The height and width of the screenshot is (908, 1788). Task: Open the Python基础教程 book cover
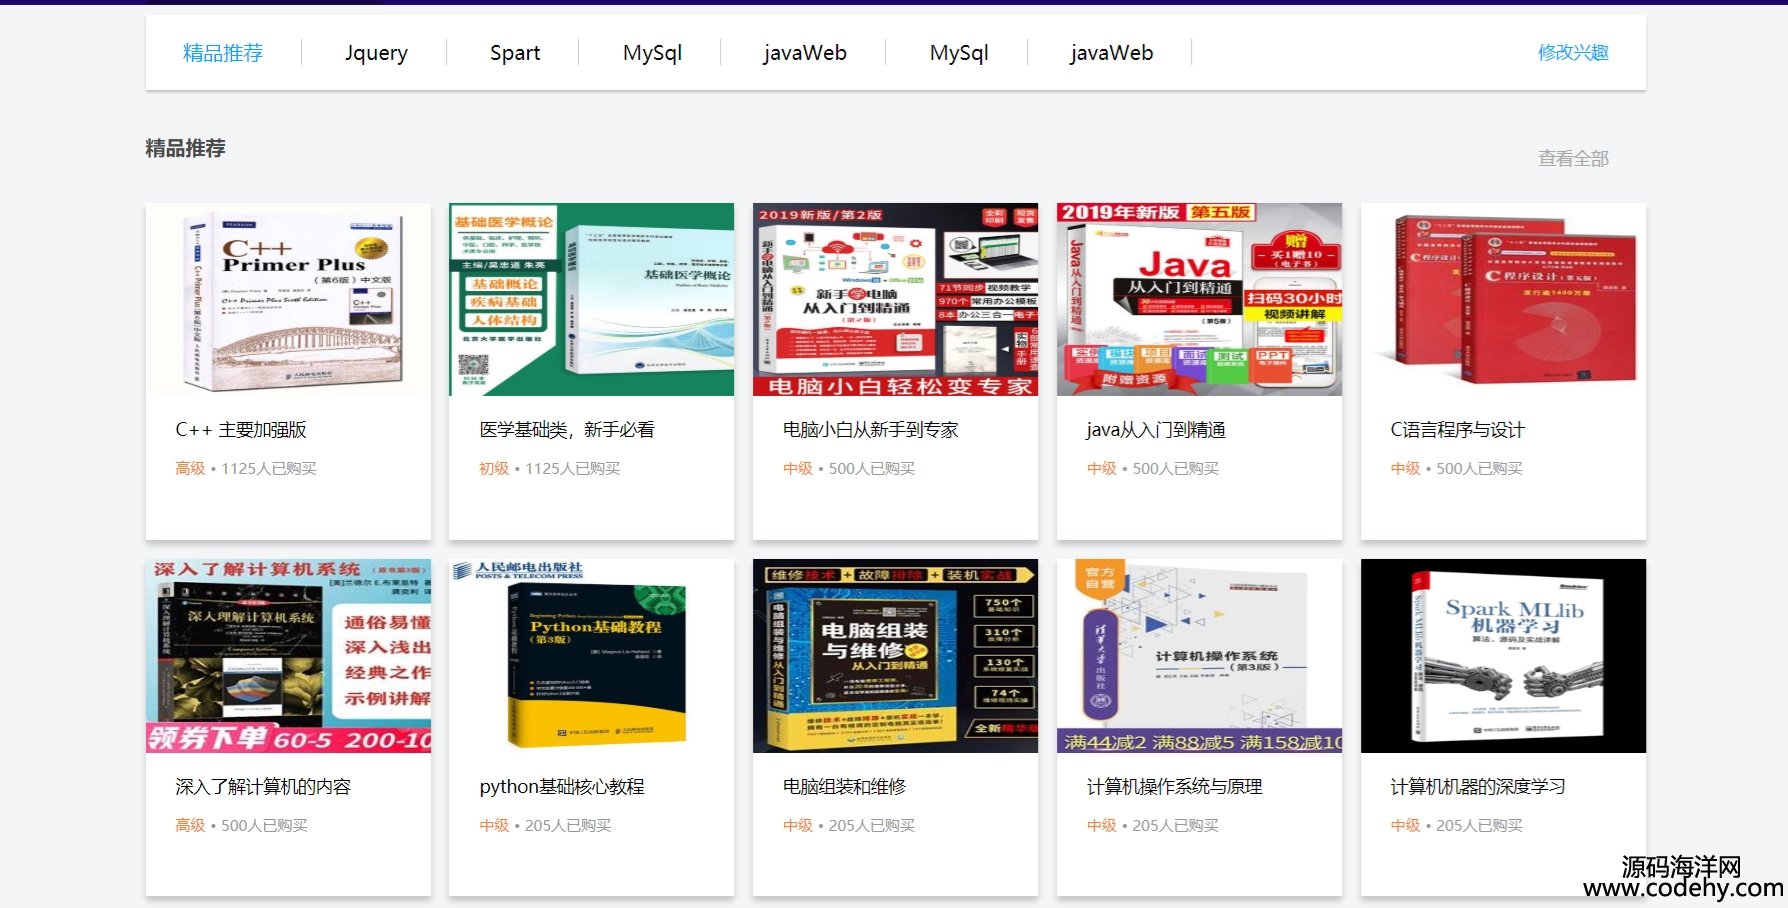click(591, 656)
